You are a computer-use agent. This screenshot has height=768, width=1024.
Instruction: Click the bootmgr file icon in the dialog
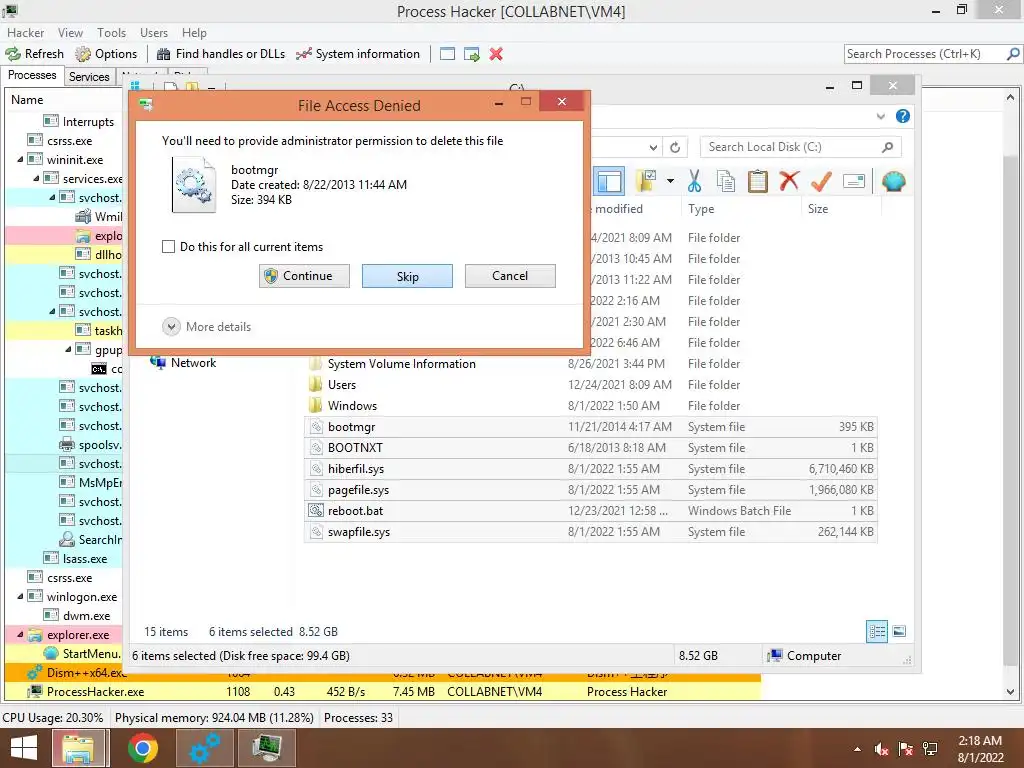pos(194,185)
